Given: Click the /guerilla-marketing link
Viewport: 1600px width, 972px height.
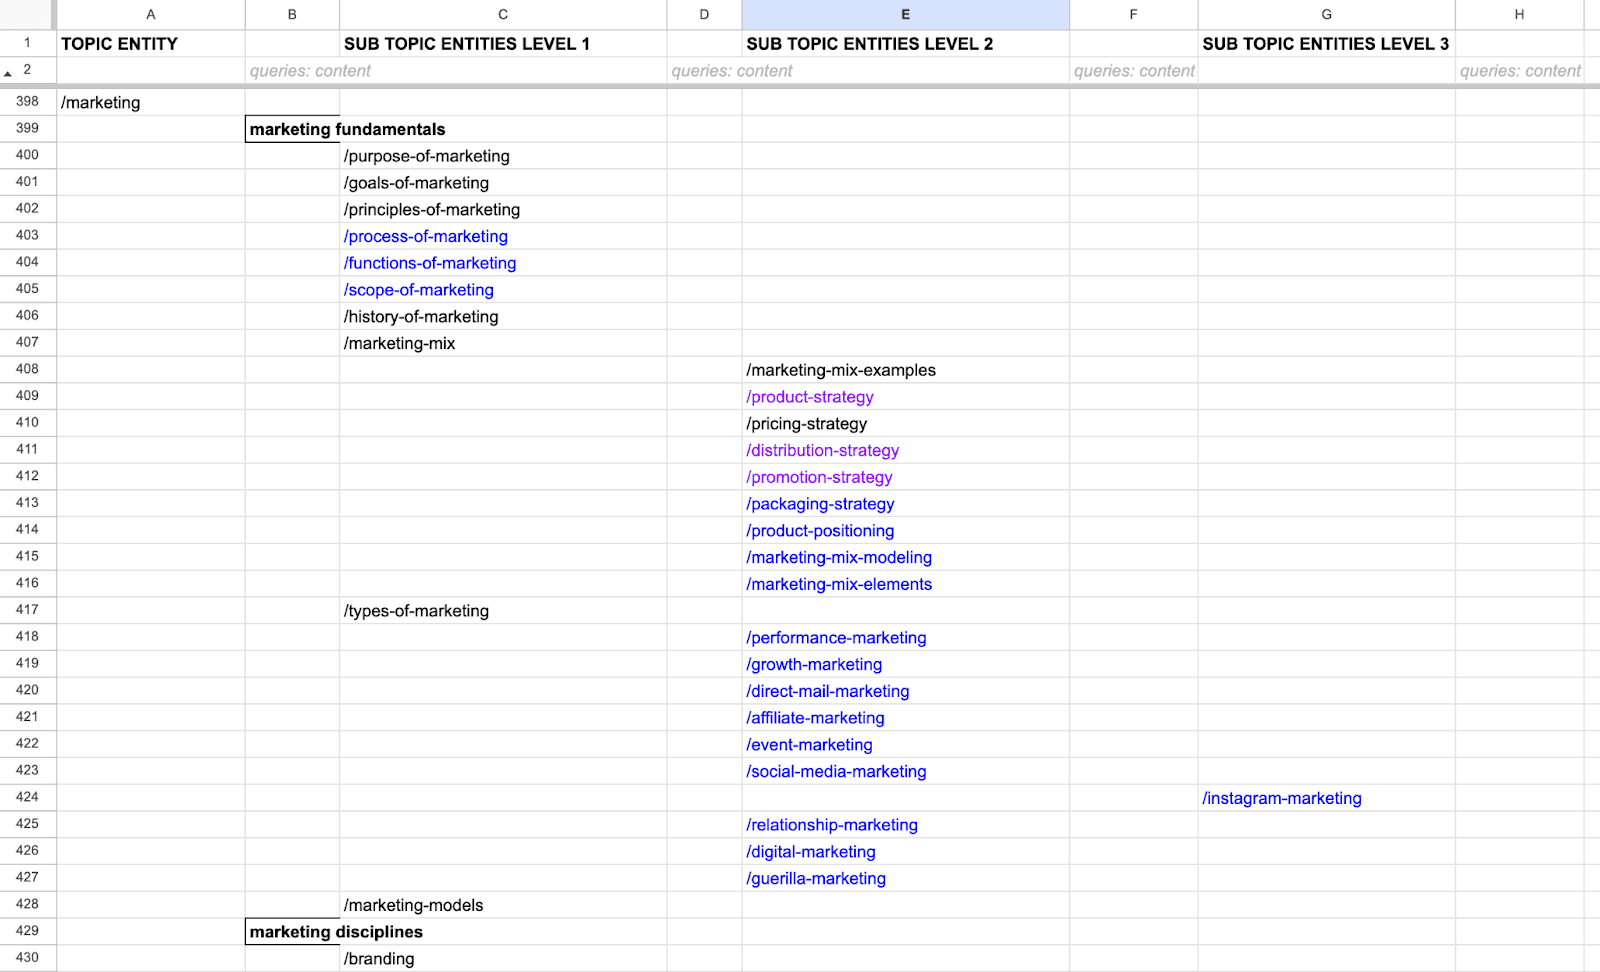Looking at the screenshot, I should click(x=816, y=878).
